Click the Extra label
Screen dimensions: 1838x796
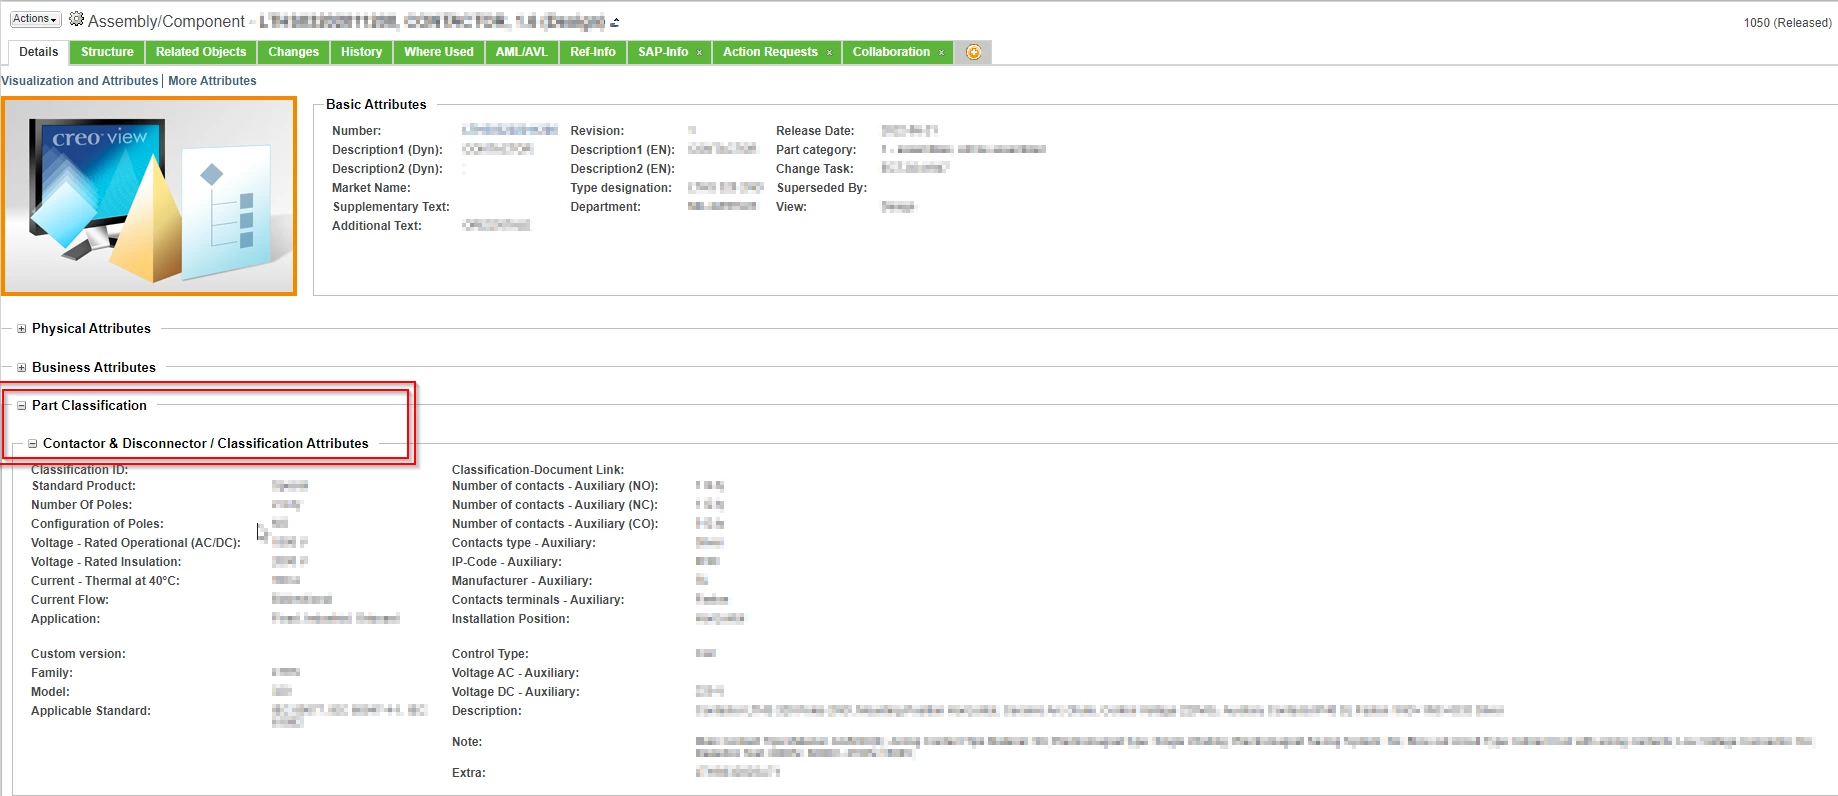tap(468, 773)
